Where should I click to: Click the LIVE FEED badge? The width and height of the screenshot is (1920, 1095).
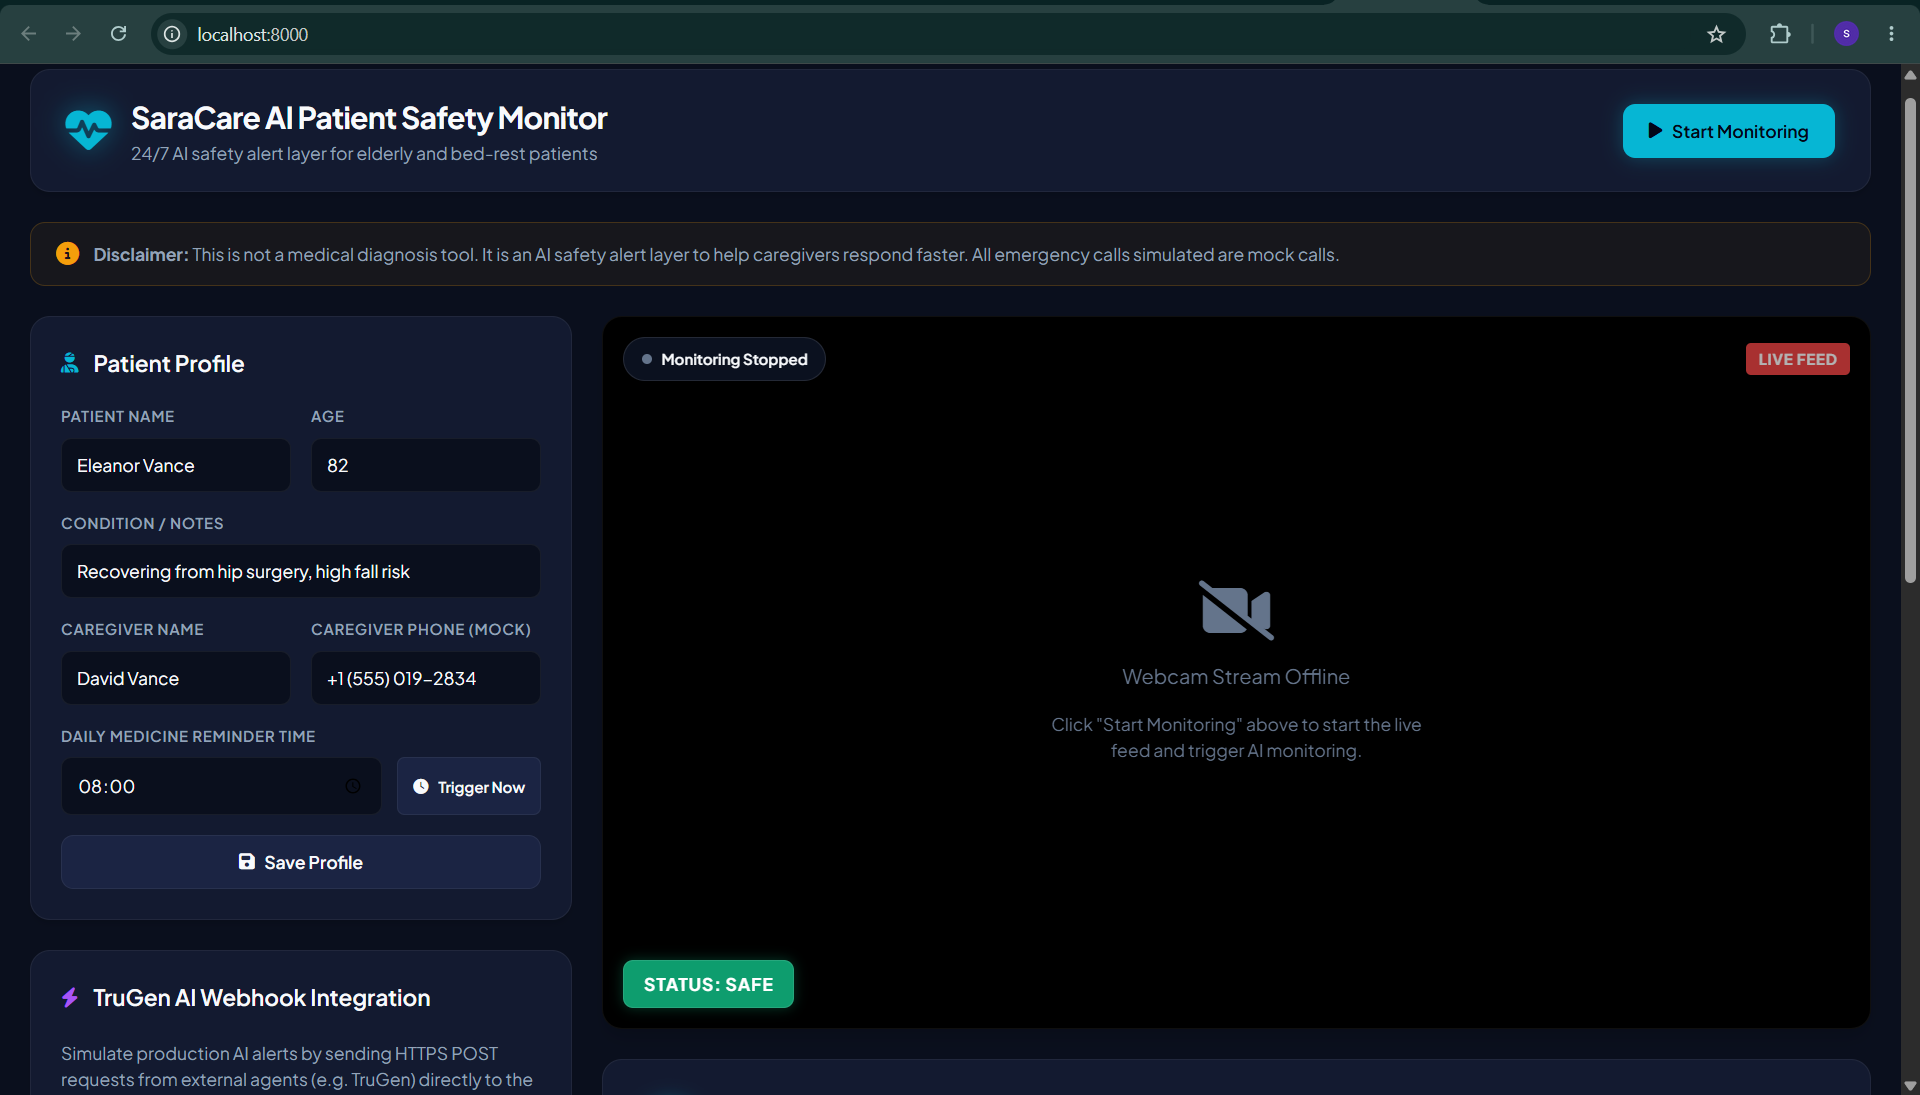(1797, 359)
